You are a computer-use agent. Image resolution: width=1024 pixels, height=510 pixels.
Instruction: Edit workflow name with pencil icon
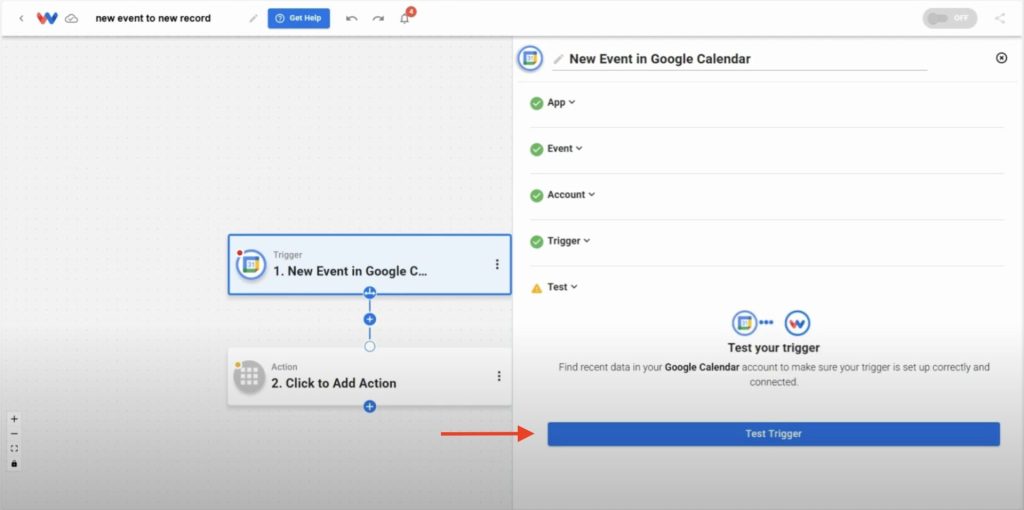tap(253, 18)
